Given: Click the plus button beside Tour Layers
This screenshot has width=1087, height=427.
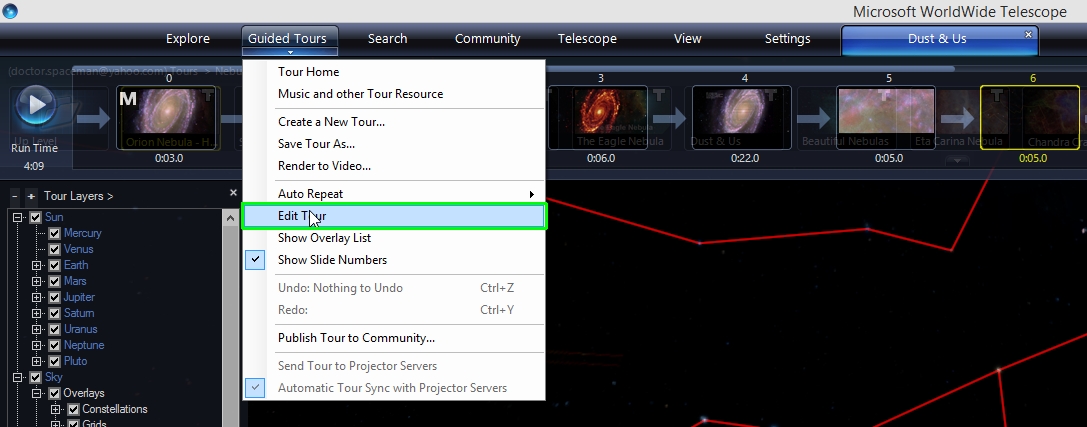Looking at the screenshot, I should (31, 196).
